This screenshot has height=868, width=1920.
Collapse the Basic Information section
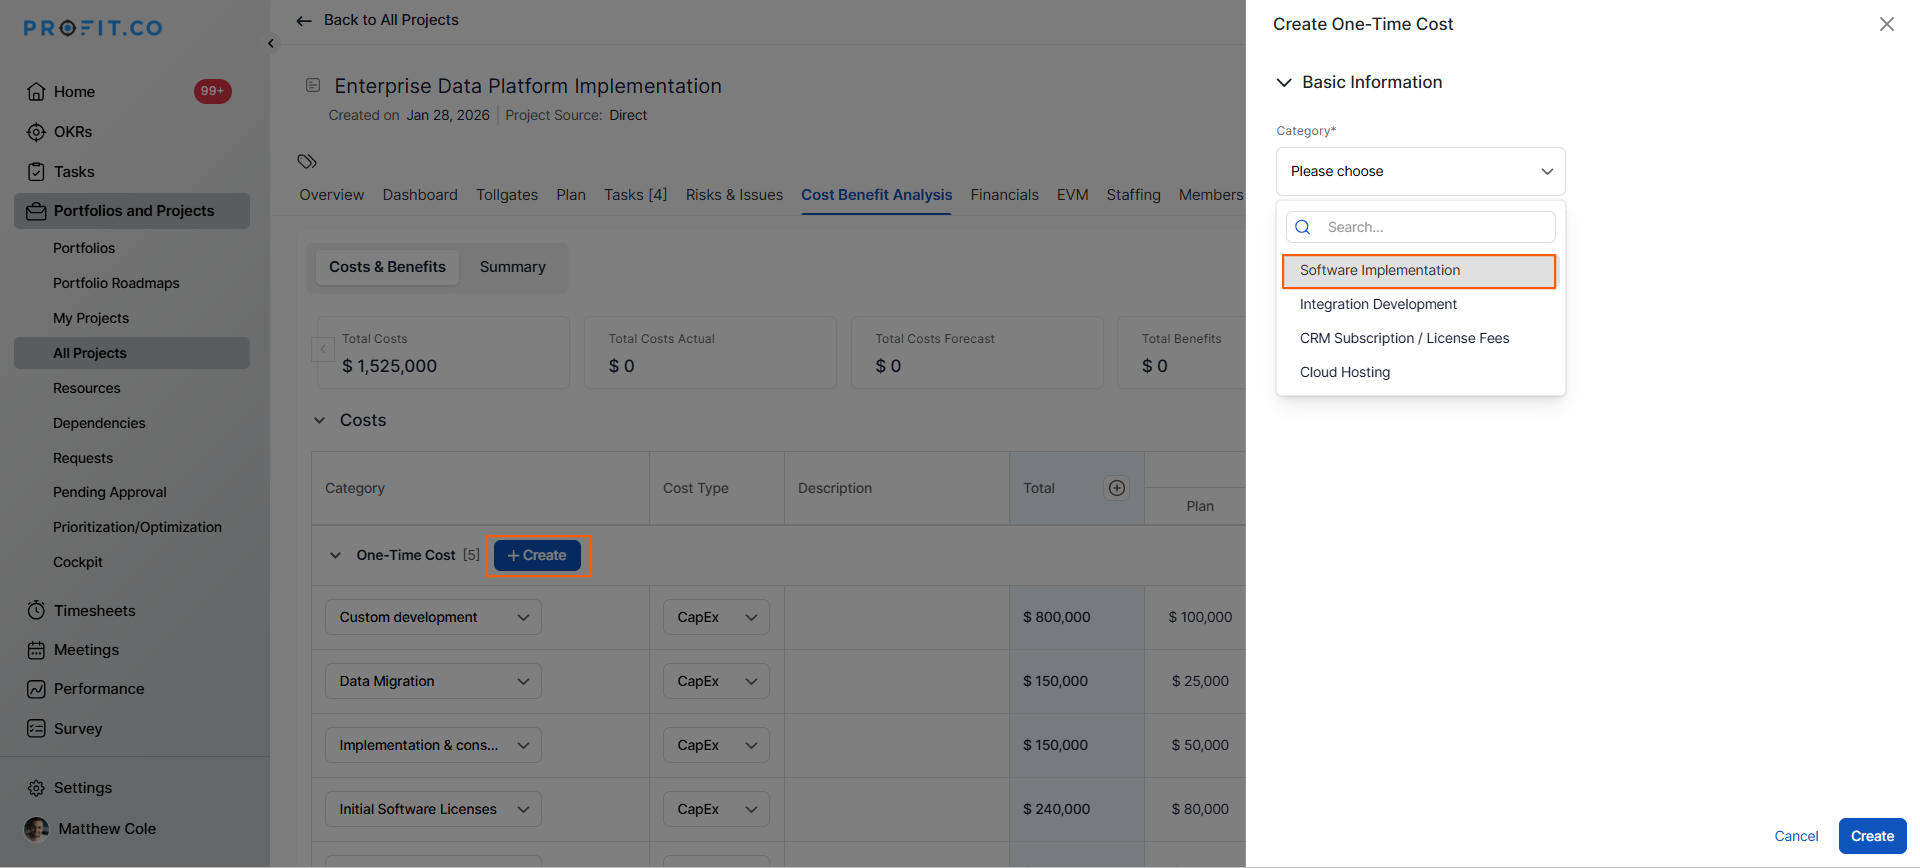[1284, 83]
